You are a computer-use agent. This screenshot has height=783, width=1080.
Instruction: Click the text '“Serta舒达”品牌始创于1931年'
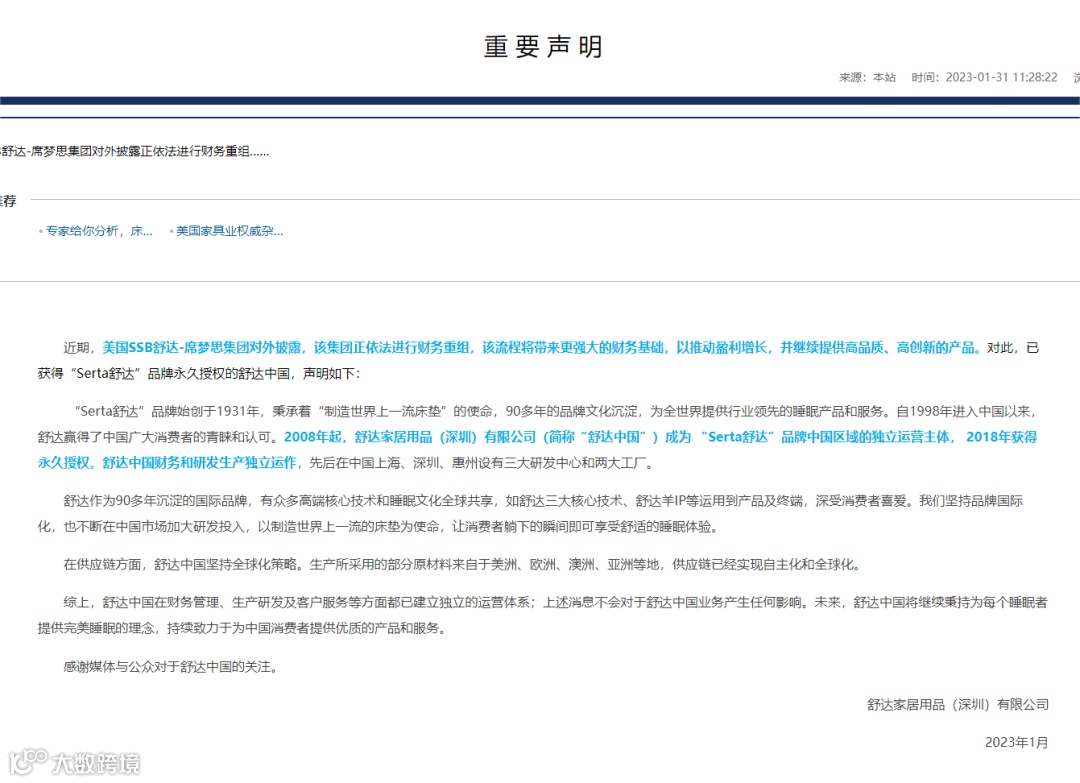[167, 411]
